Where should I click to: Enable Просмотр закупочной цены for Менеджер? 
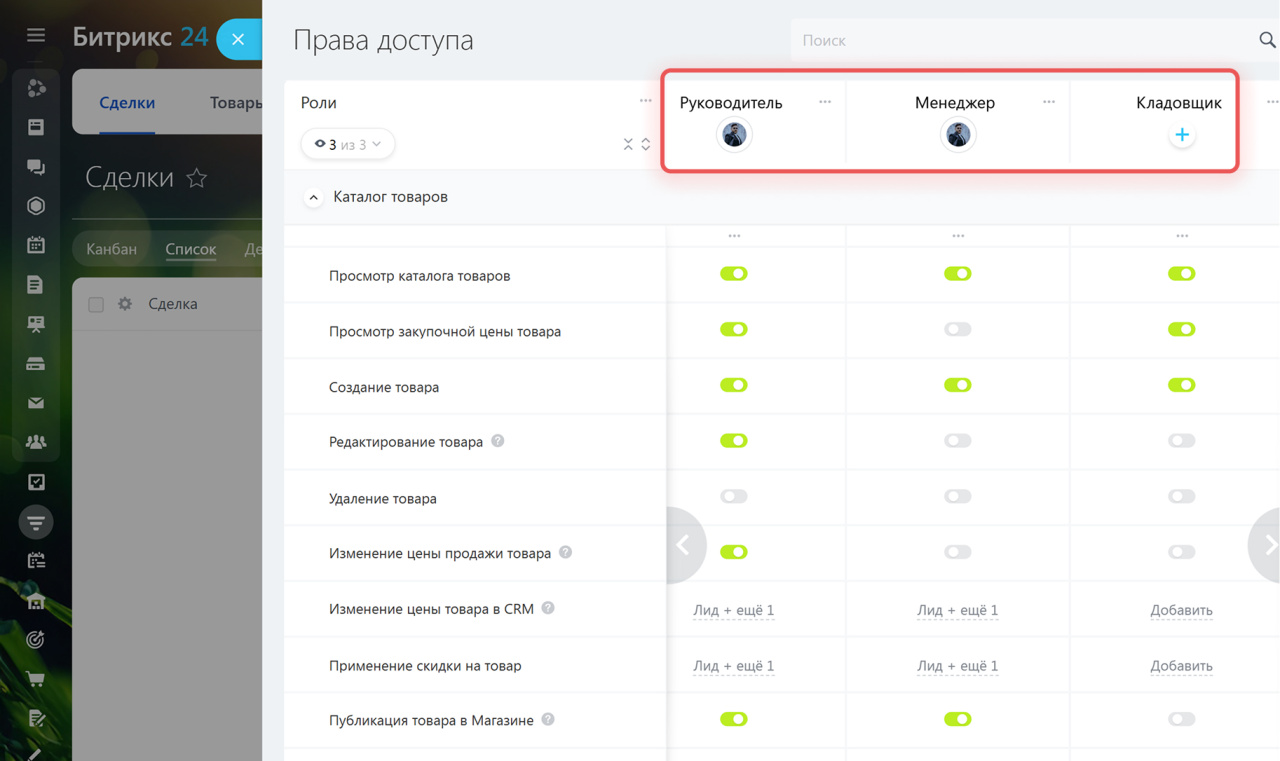pos(958,329)
